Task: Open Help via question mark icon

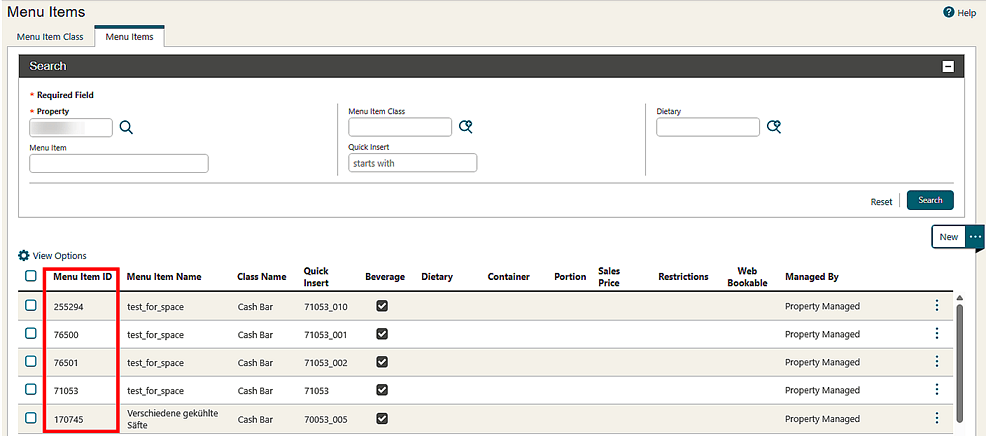Action: click(x=949, y=13)
